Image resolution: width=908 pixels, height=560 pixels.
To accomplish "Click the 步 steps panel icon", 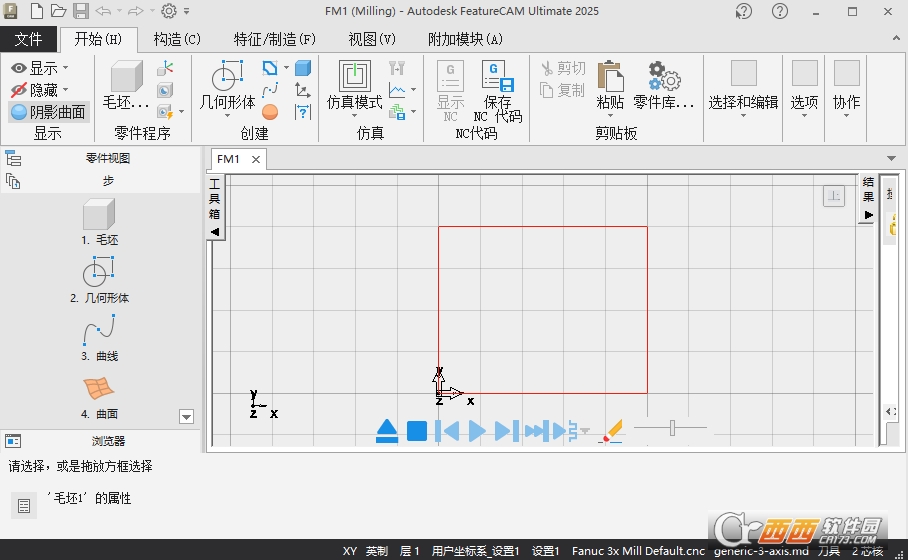I will pyautogui.click(x=13, y=181).
